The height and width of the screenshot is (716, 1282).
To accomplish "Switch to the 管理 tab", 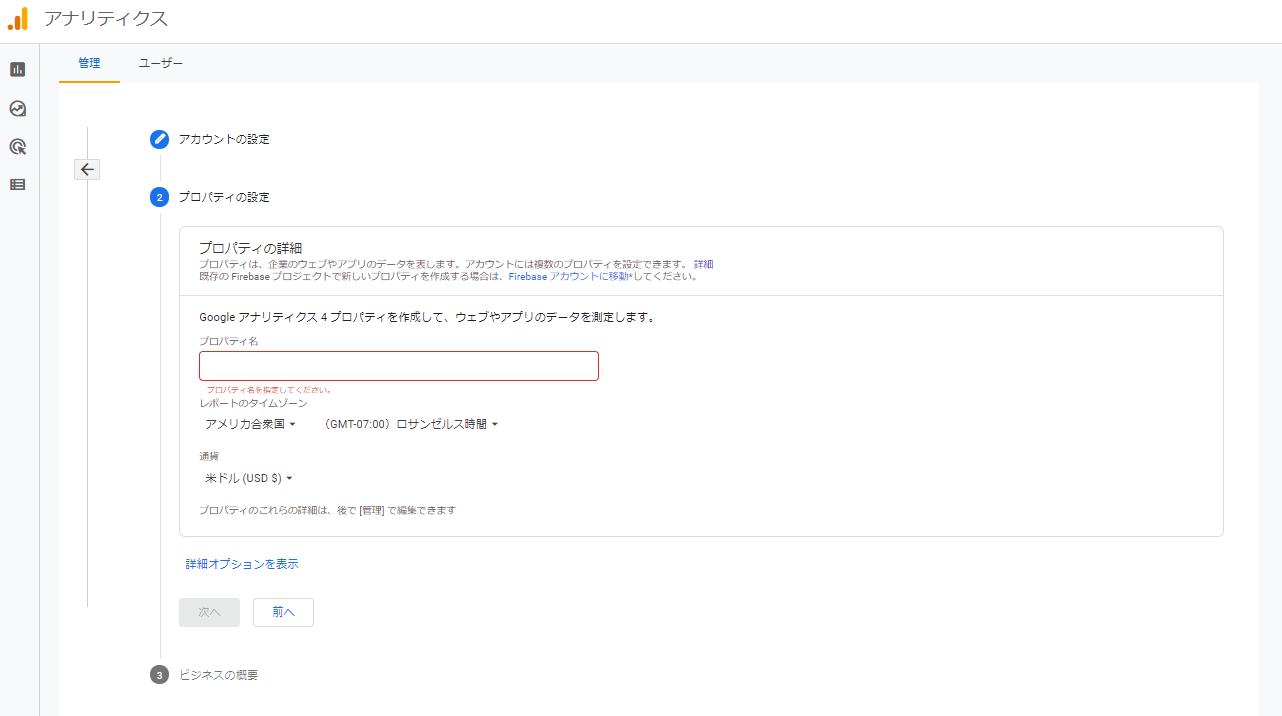I will click(89, 63).
